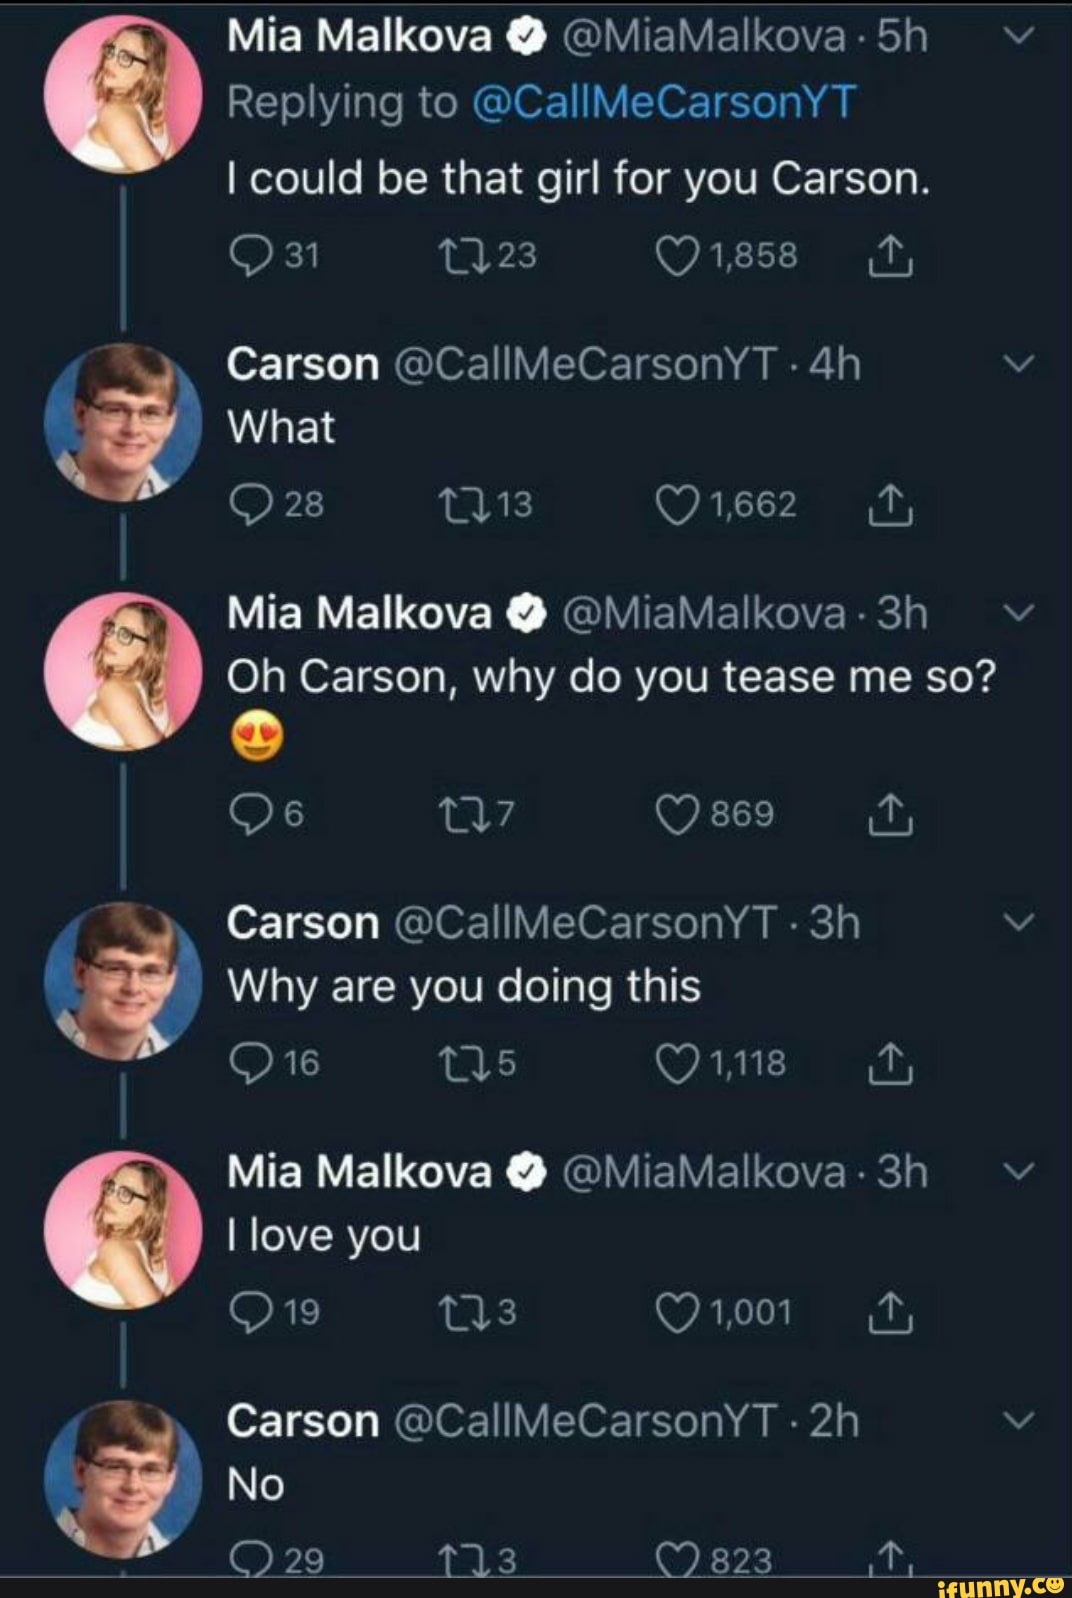Click the verified badge on Mia Malkova's top tweet
This screenshot has width=1072, height=1598.
click(x=520, y=38)
